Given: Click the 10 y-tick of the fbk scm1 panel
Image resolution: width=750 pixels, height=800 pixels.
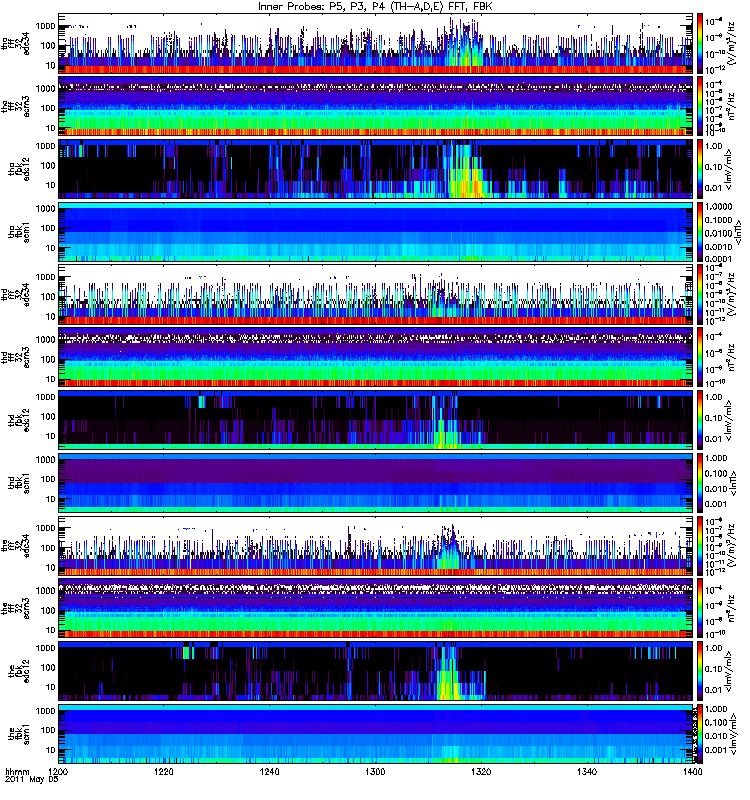Looking at the screenshot, I should [51, 750].
